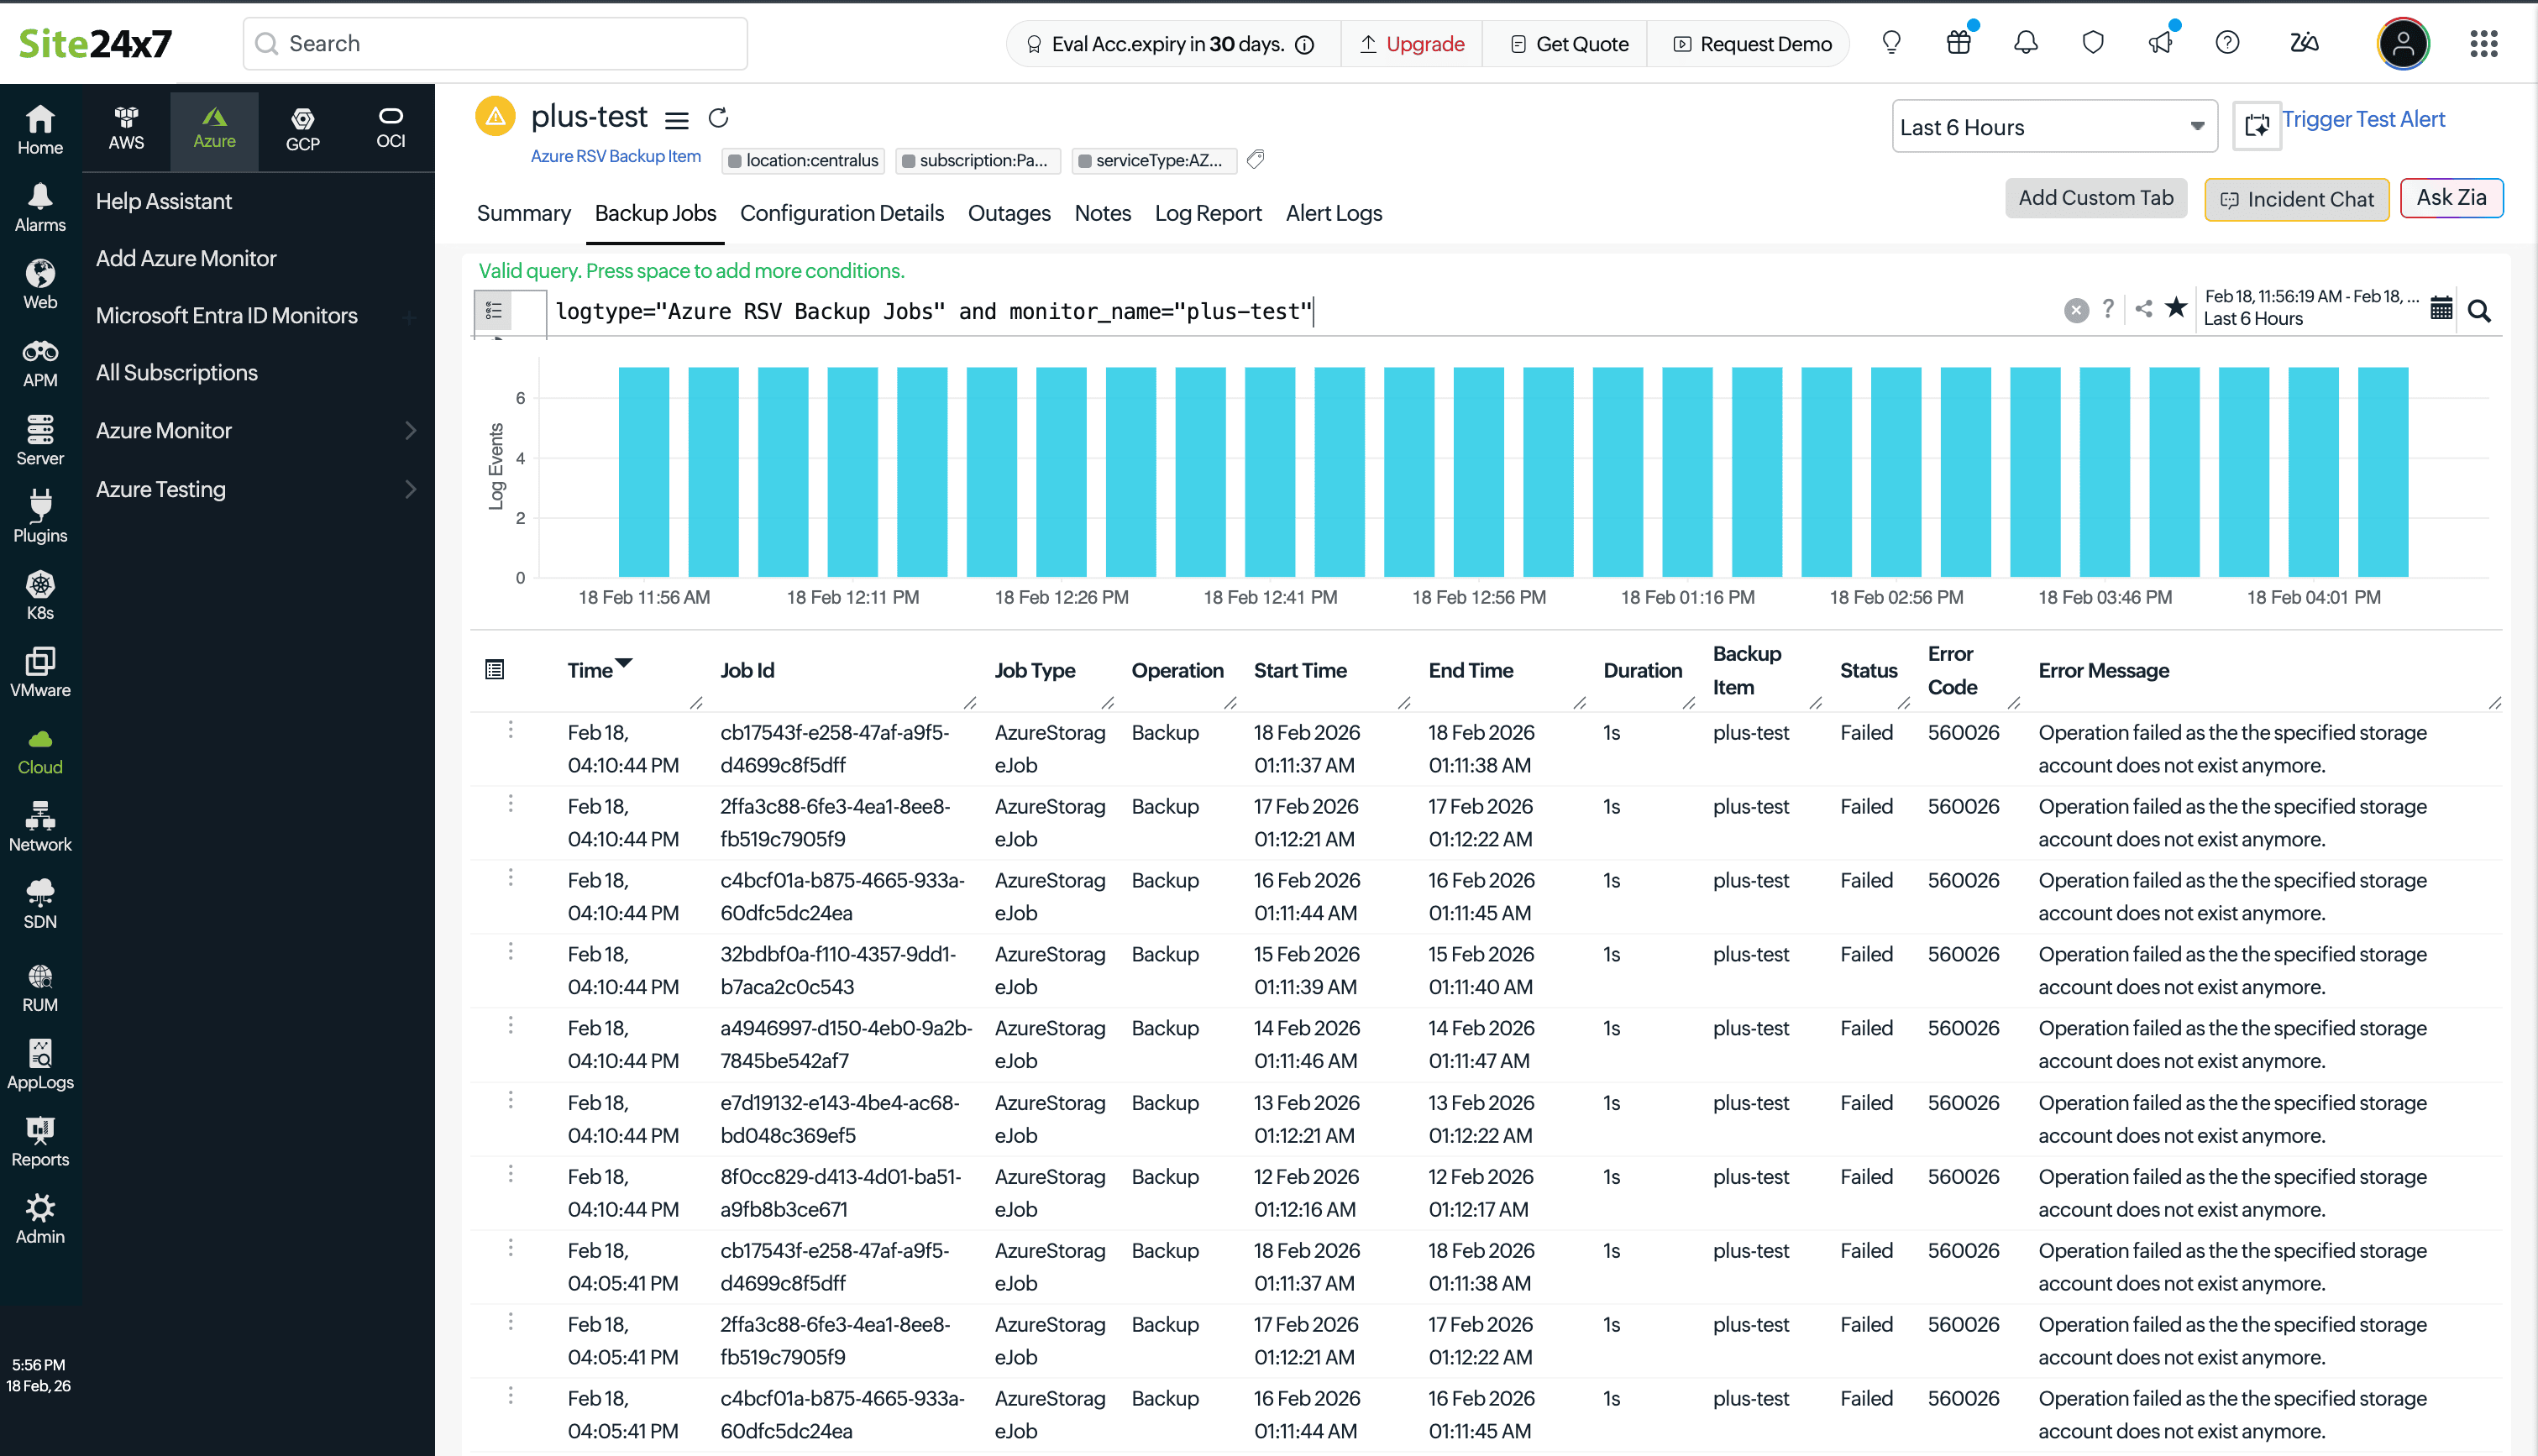Open row options for job a4946997
Screen dimensions: 2538x1456
tap(510, 1025)
